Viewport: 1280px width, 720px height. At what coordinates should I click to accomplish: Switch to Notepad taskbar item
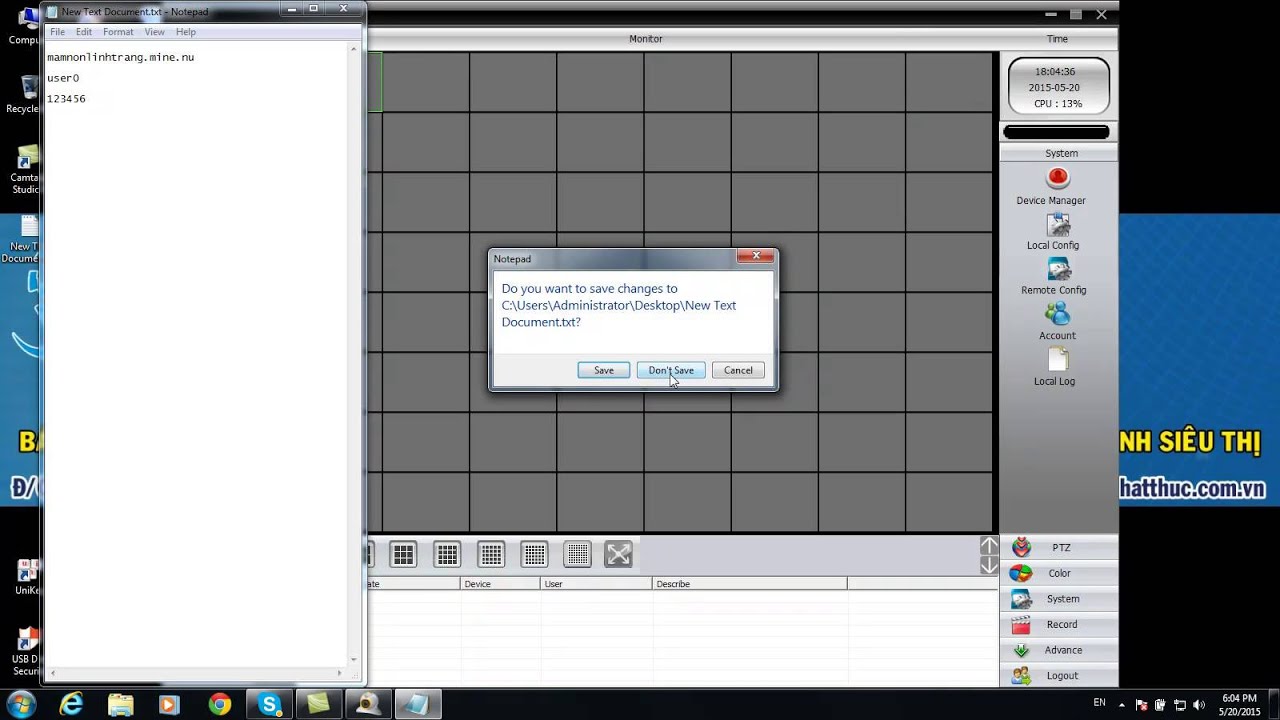click(418, 704)
